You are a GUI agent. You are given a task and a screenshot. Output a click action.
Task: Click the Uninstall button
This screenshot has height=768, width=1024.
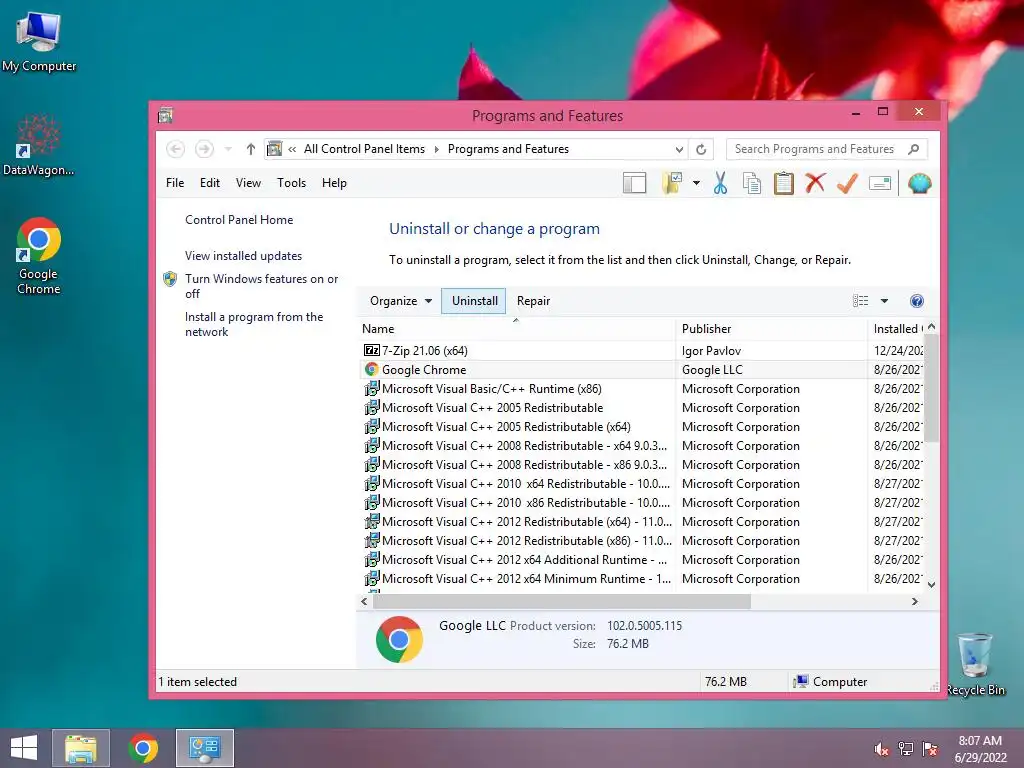[x=474, y=301]
